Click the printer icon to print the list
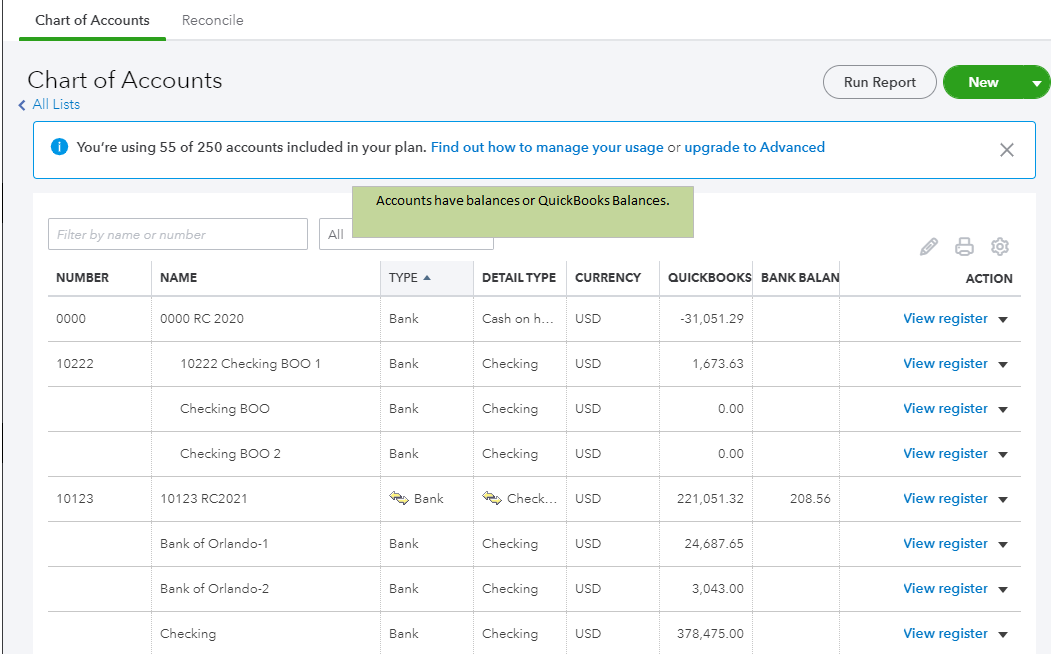Screen dimensions: 1051x664 click(x=964, y=246)
